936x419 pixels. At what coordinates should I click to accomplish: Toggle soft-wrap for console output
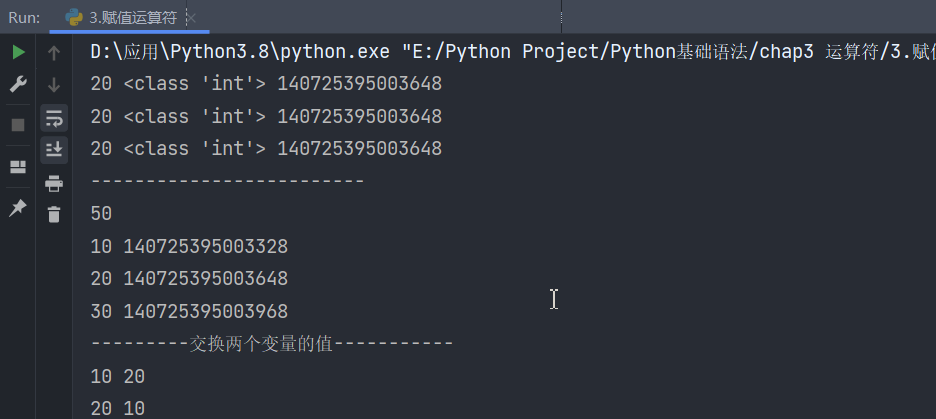click(x=54, y=118)
